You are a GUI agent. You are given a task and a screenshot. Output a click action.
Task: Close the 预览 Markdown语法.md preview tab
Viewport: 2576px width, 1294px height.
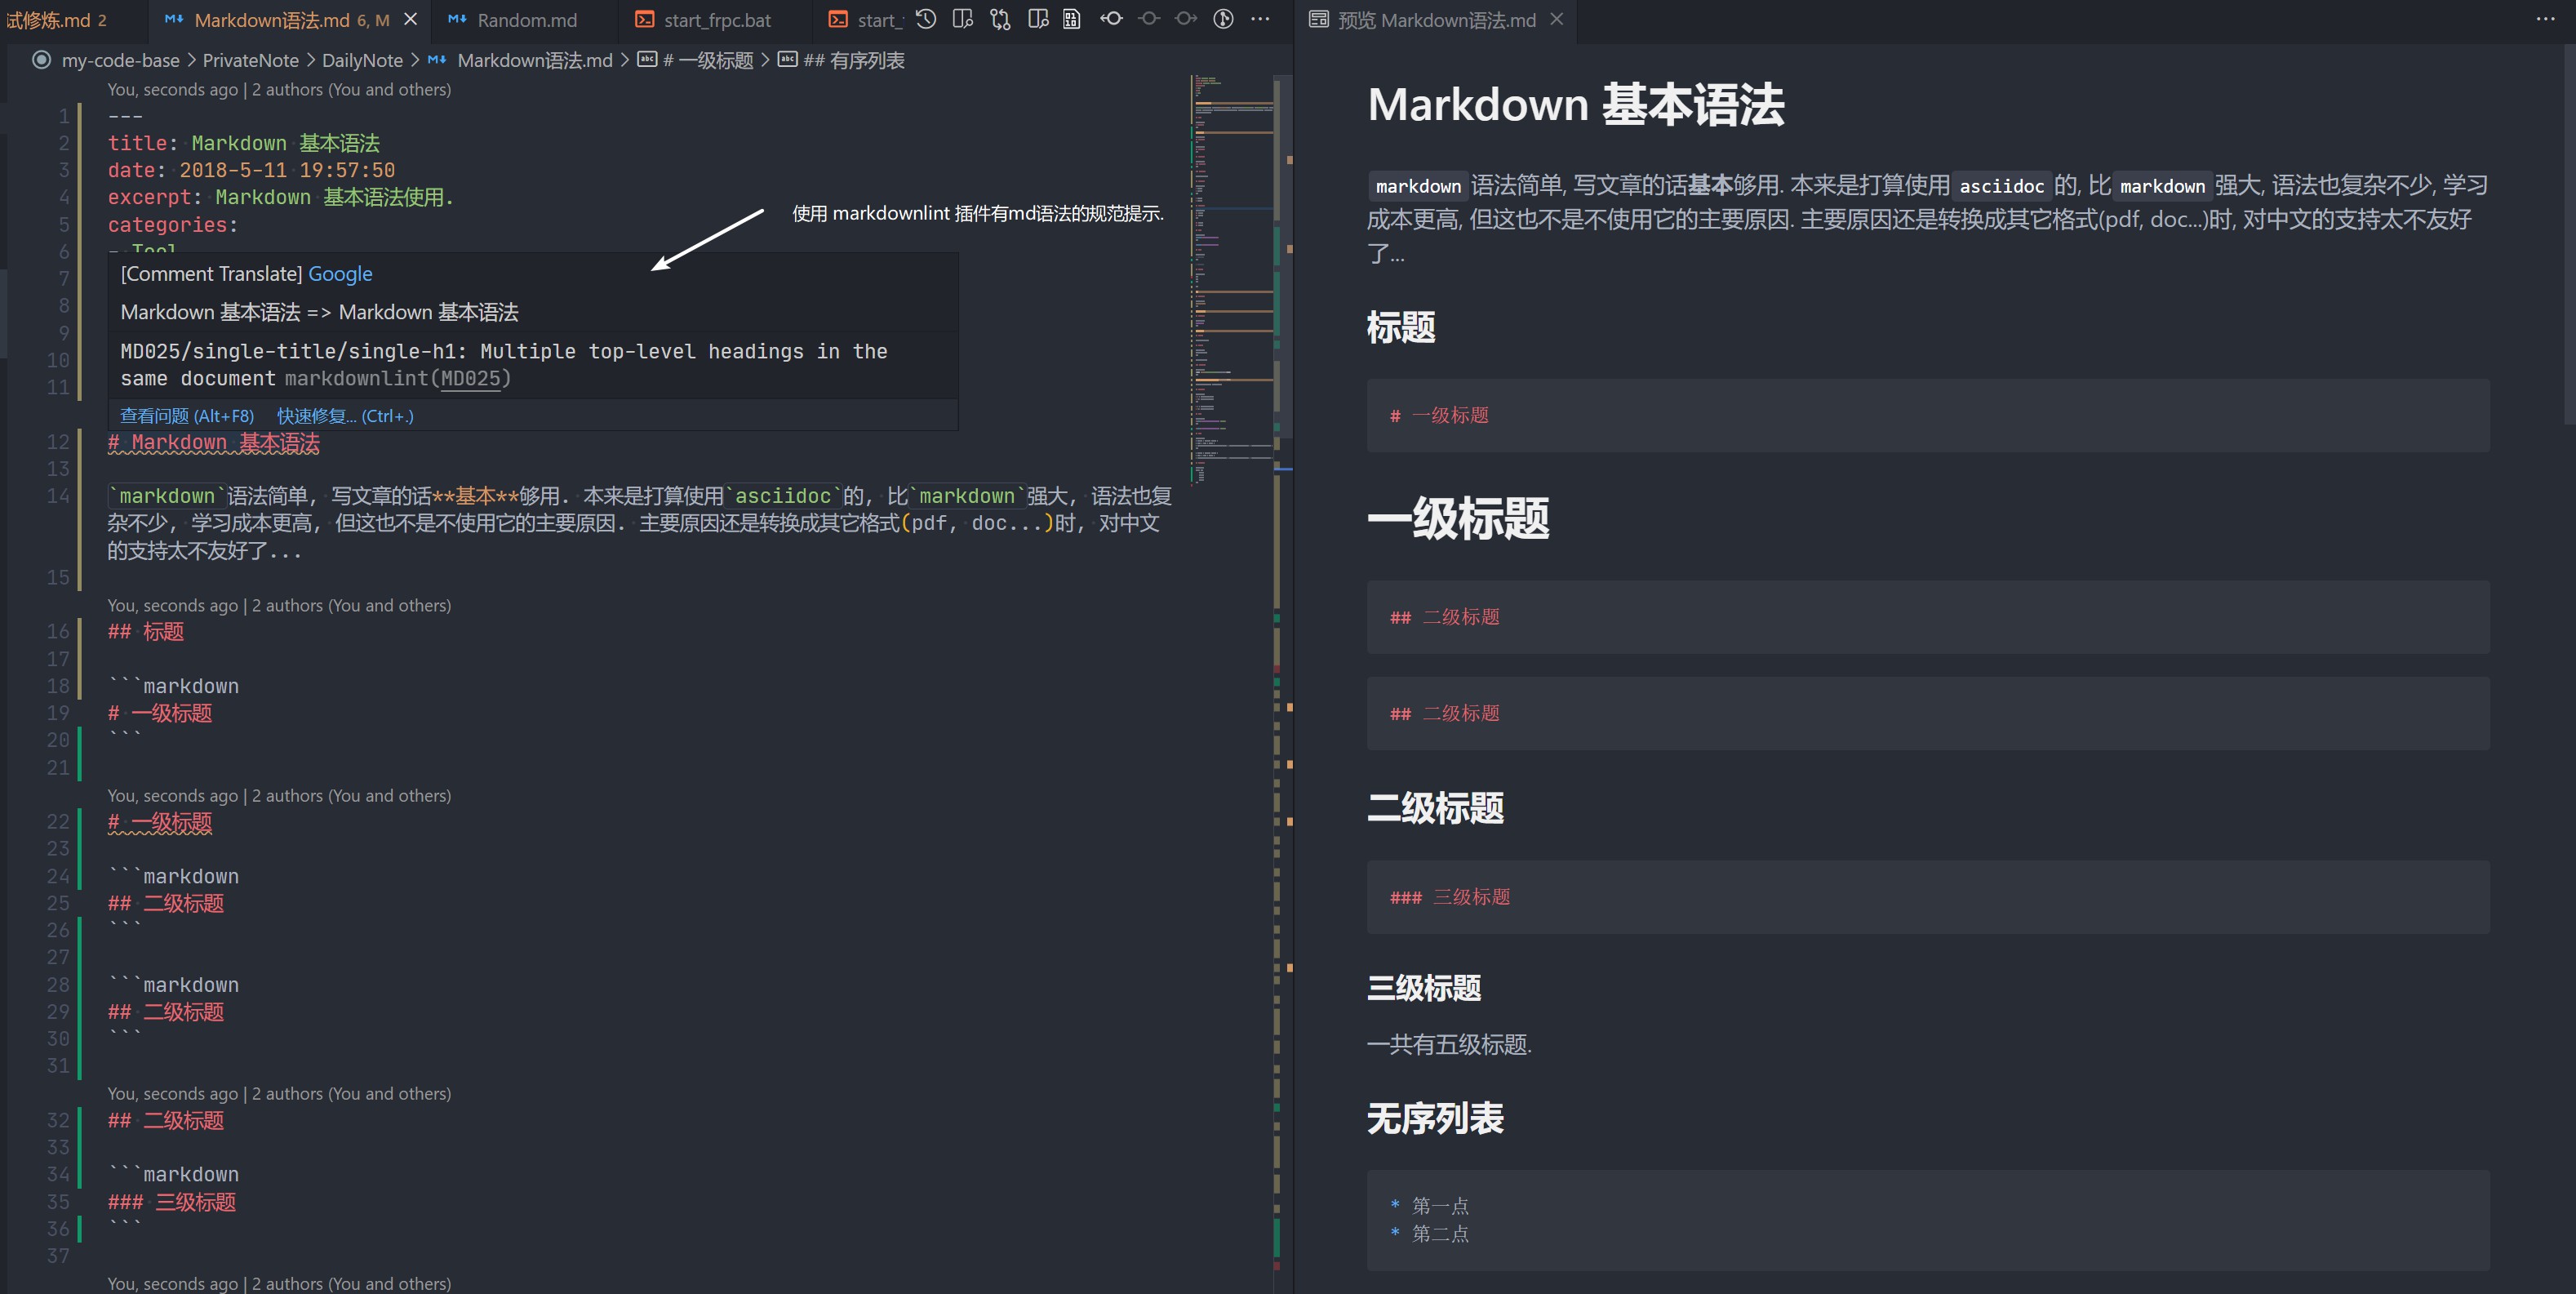coord(1556,19)
